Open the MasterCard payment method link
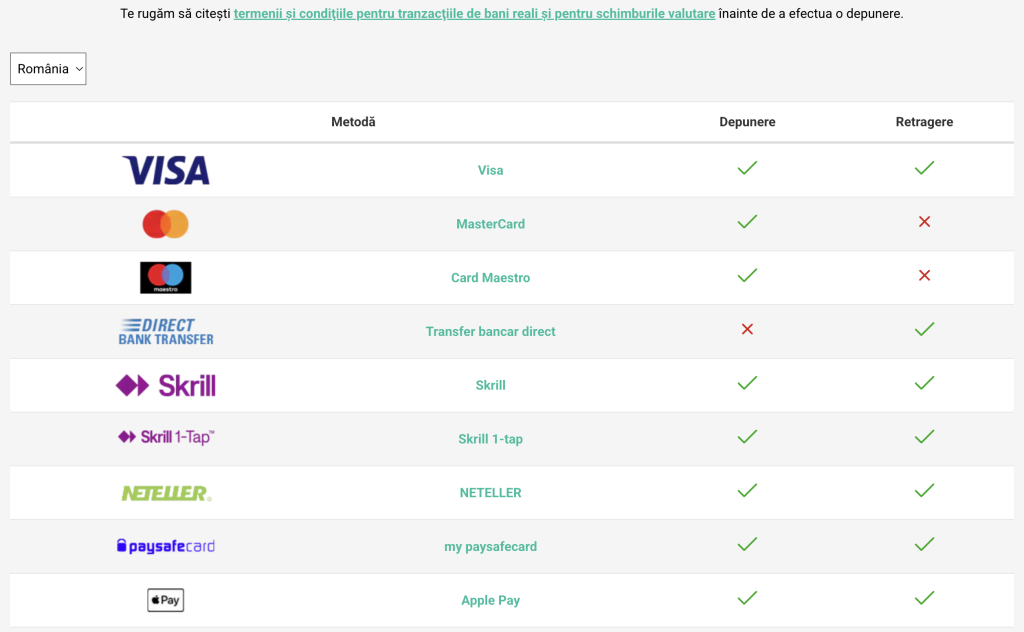 [x=490, y=224]
